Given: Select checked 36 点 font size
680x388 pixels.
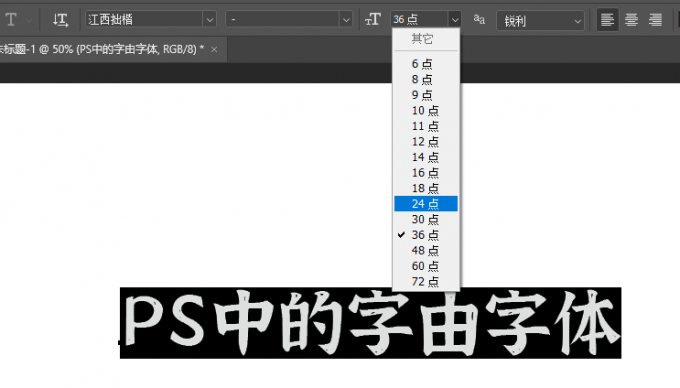Looking at the screenshot, I should point(426,235).
